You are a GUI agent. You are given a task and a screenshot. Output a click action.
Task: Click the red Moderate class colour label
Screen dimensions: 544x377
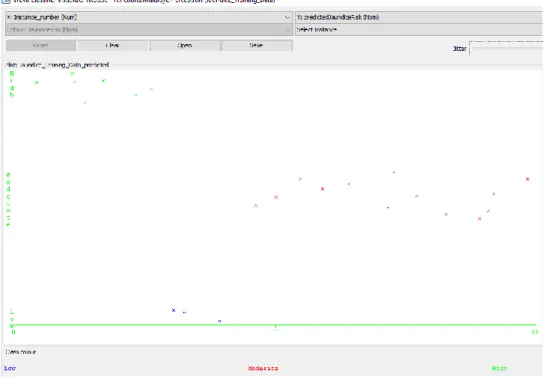[x=263, y=368]
